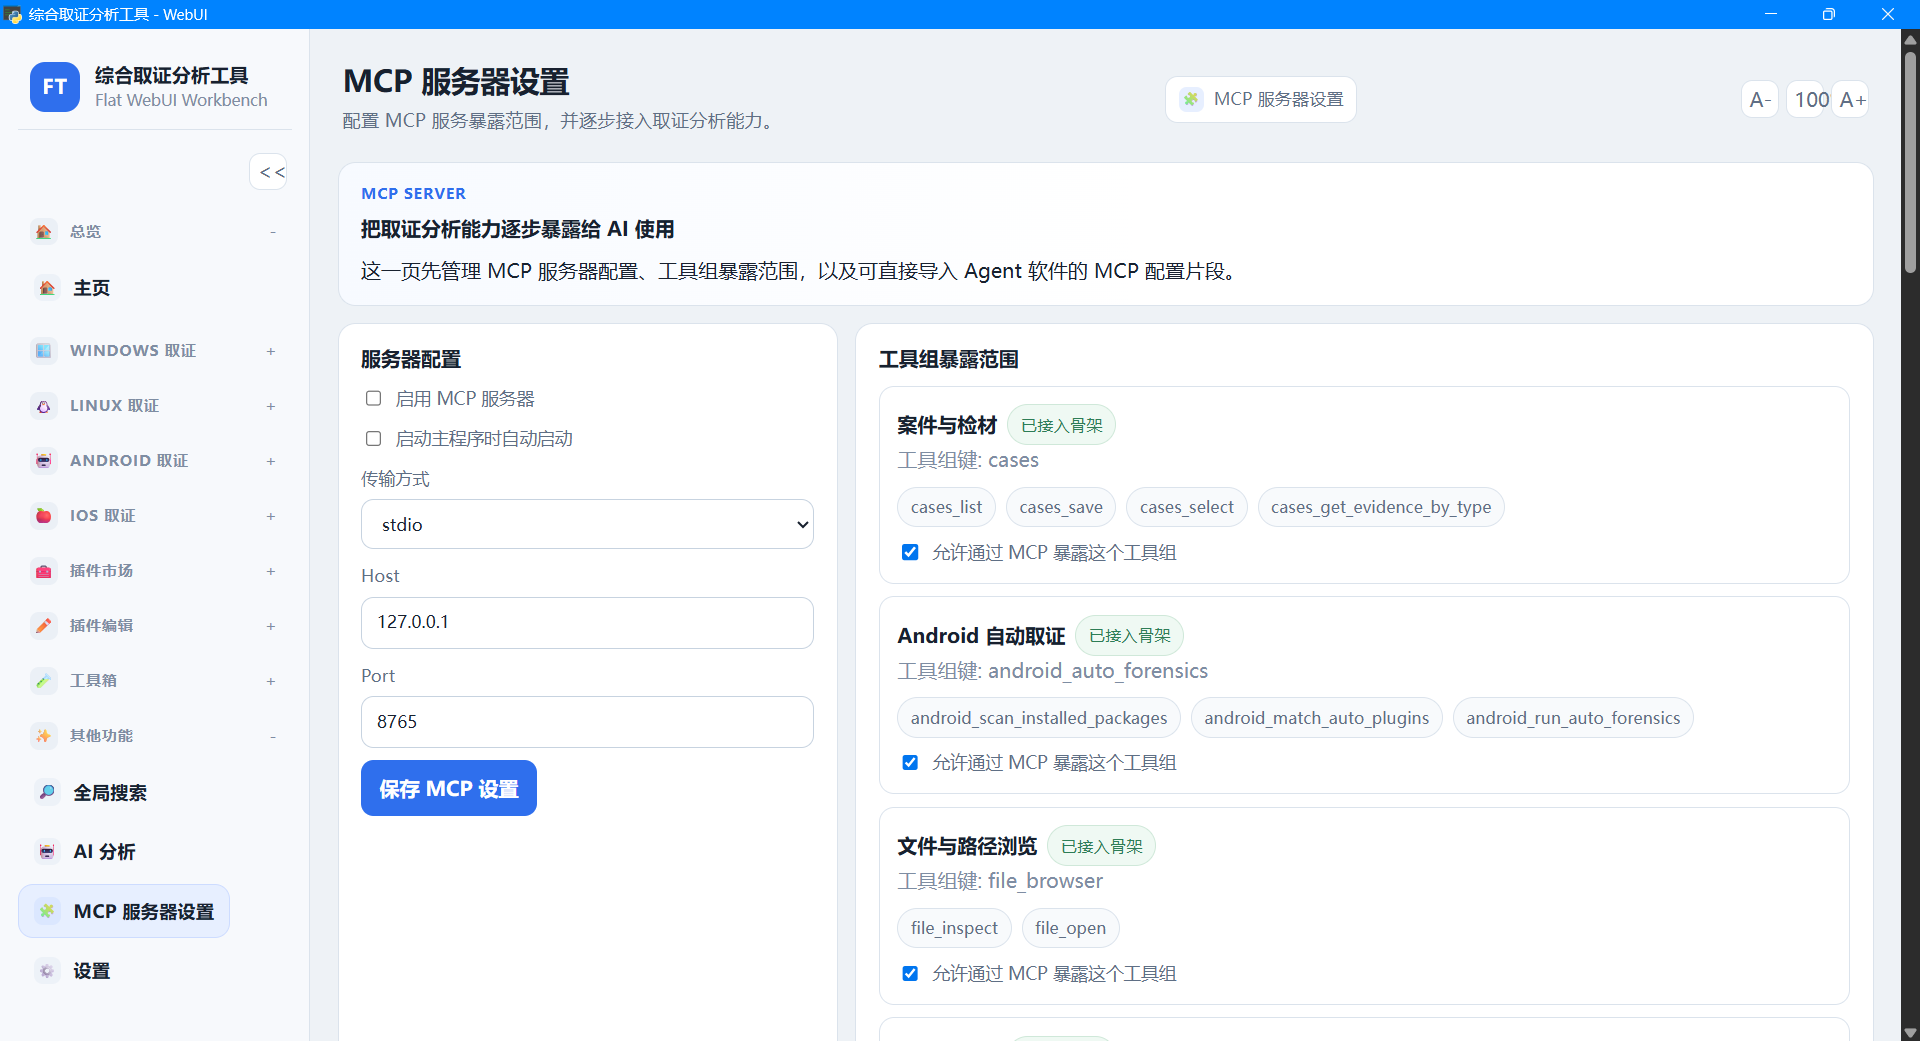
Task: Click the 总览 section house icon
Action: tap(43, 232)
